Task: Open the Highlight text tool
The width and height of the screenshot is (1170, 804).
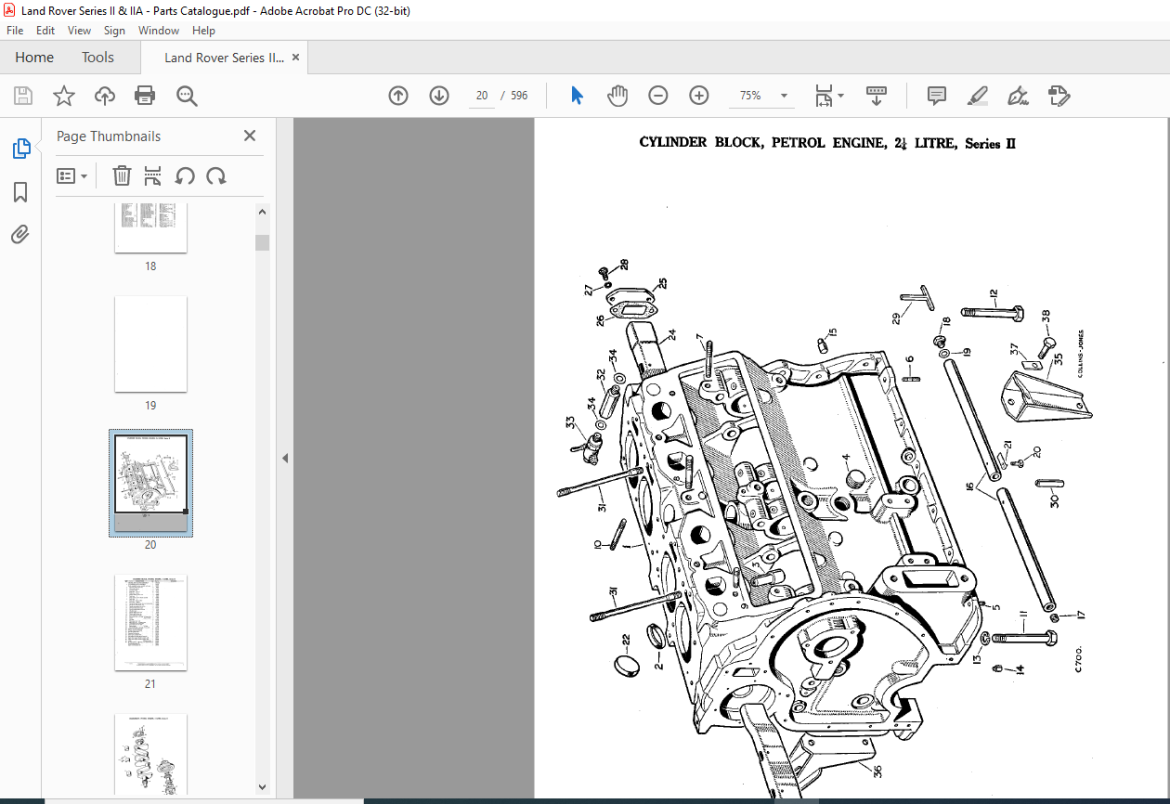Action: point(977,95)
